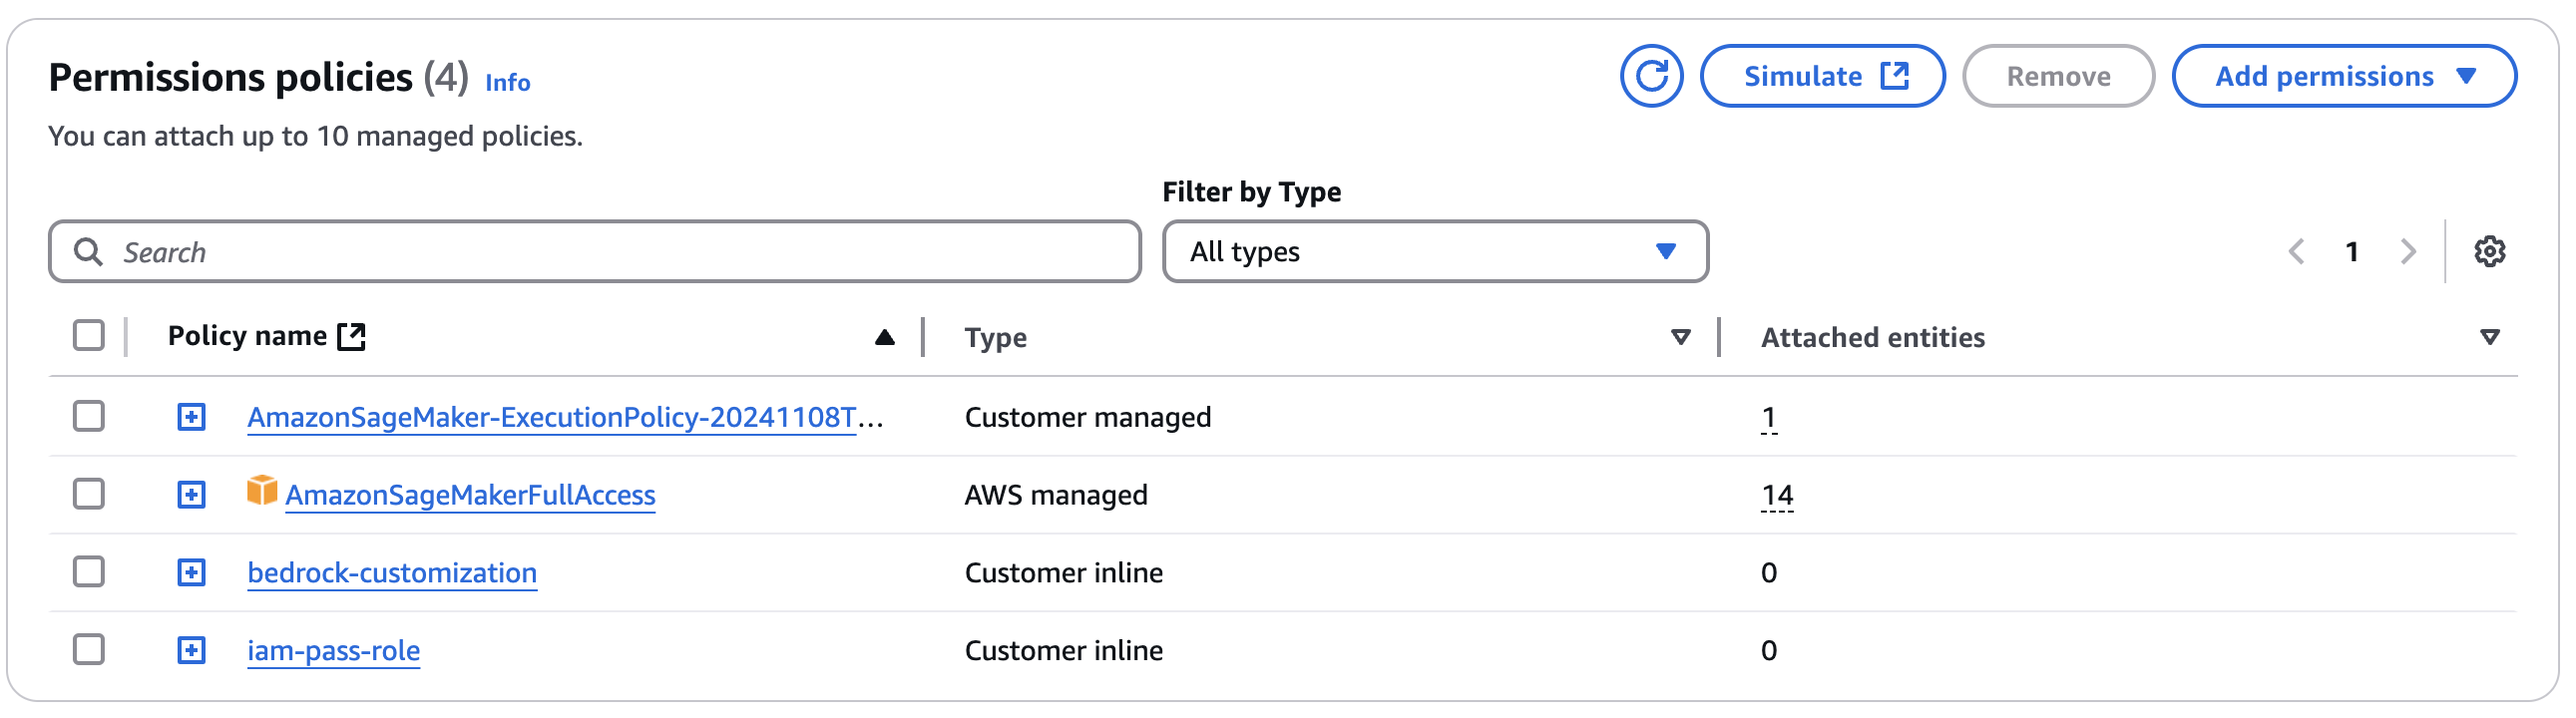Sort by Policy name using the ascending arrow
2576x718 pixels.
coord(884,338)
